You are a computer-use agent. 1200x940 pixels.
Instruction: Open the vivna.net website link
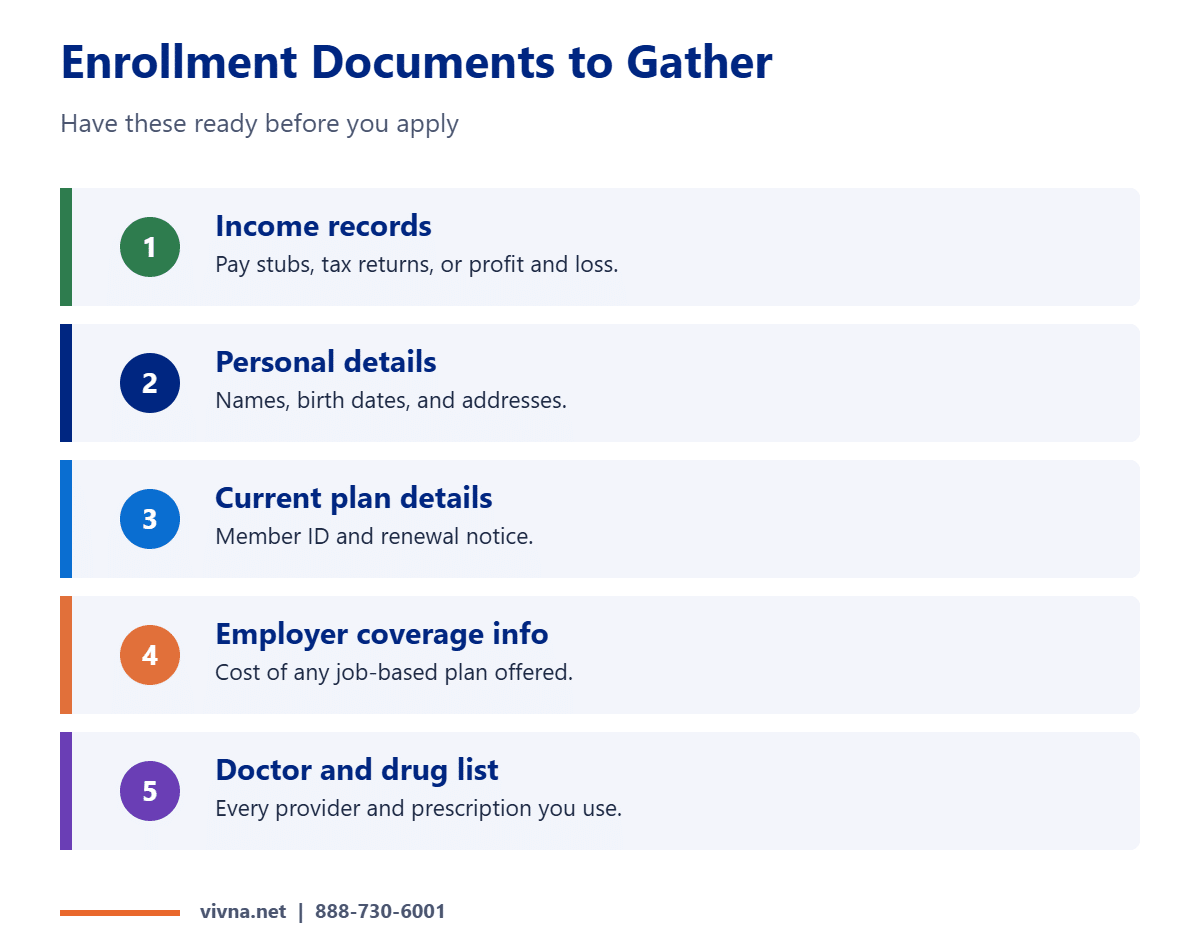coord(243,912)
